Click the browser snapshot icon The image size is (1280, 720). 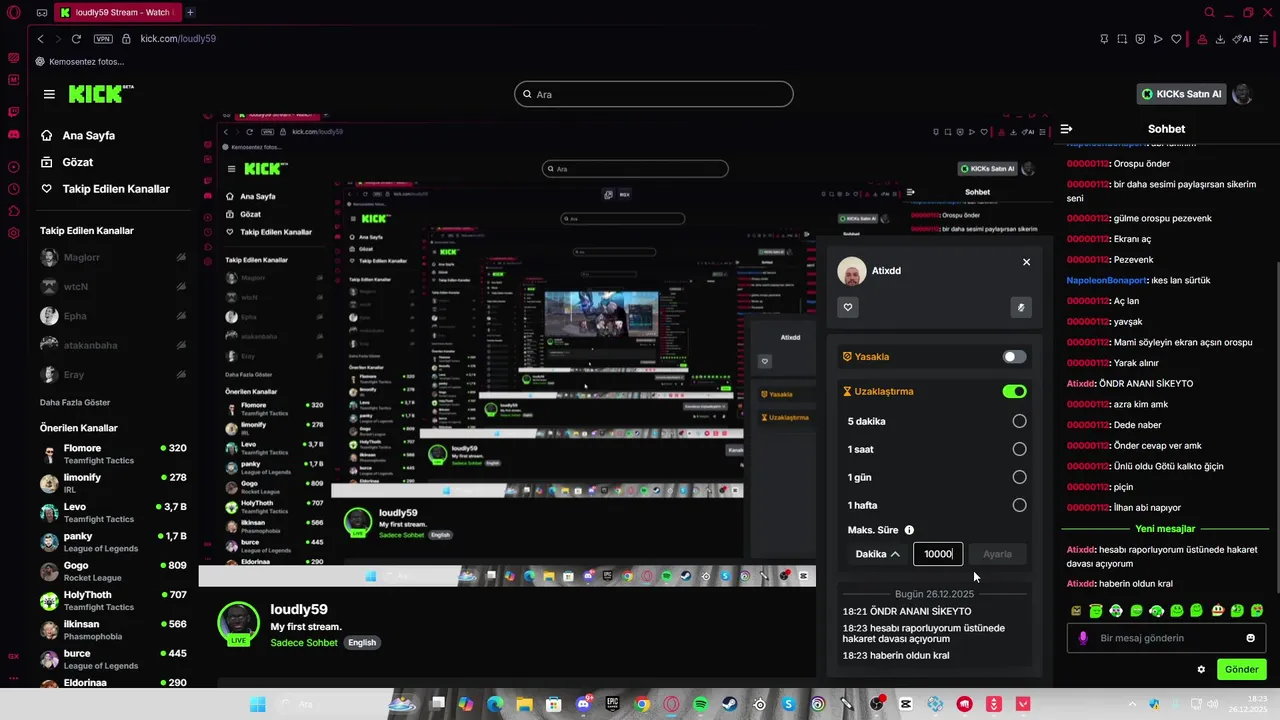click(x=1122, y=39)
